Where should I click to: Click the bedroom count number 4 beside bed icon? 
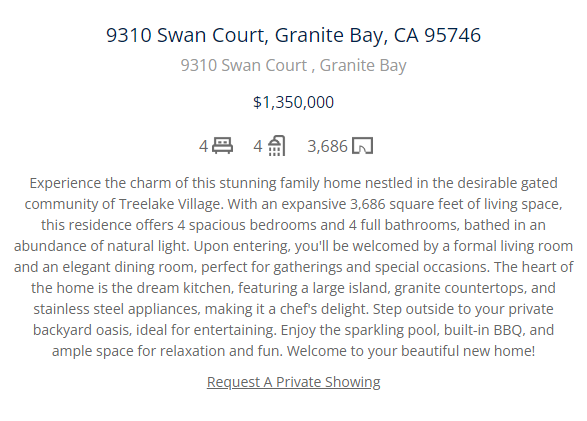pyautogui.click(x=203, y=146)
